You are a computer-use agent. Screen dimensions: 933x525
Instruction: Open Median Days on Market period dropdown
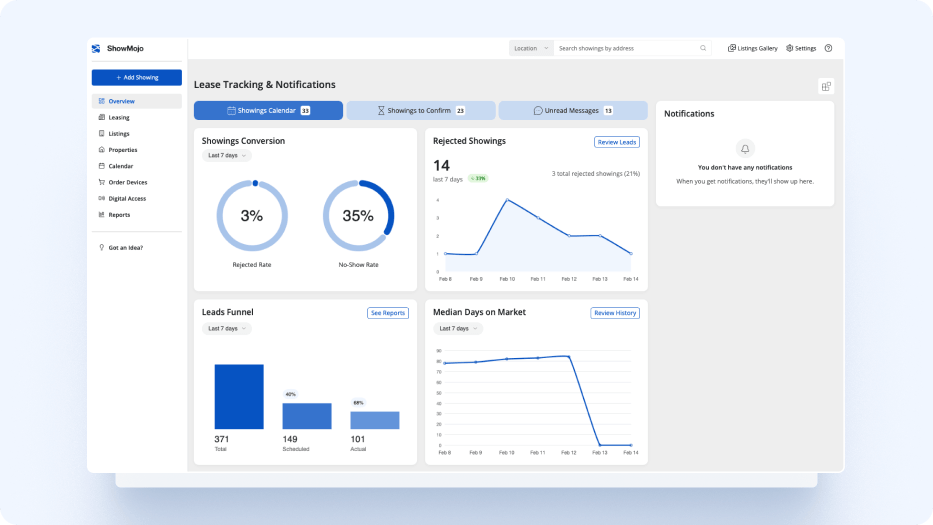point(457,328)
